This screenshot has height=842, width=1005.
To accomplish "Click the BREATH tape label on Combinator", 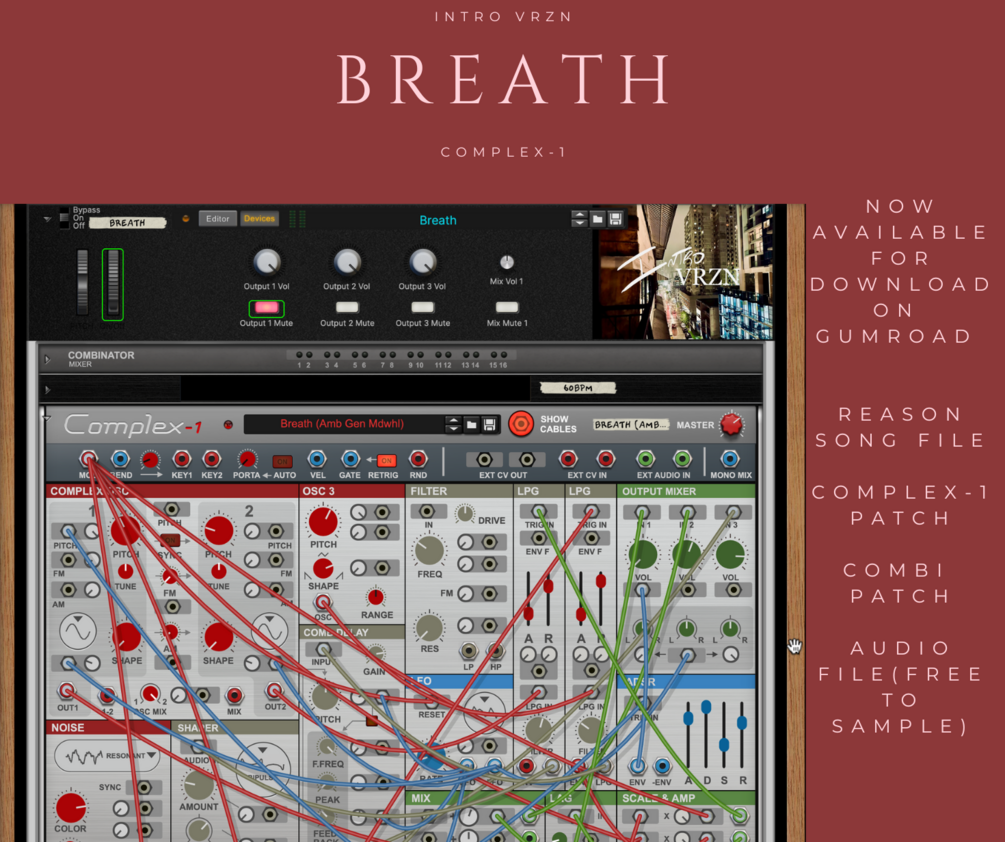I will (x=128, y=223).
